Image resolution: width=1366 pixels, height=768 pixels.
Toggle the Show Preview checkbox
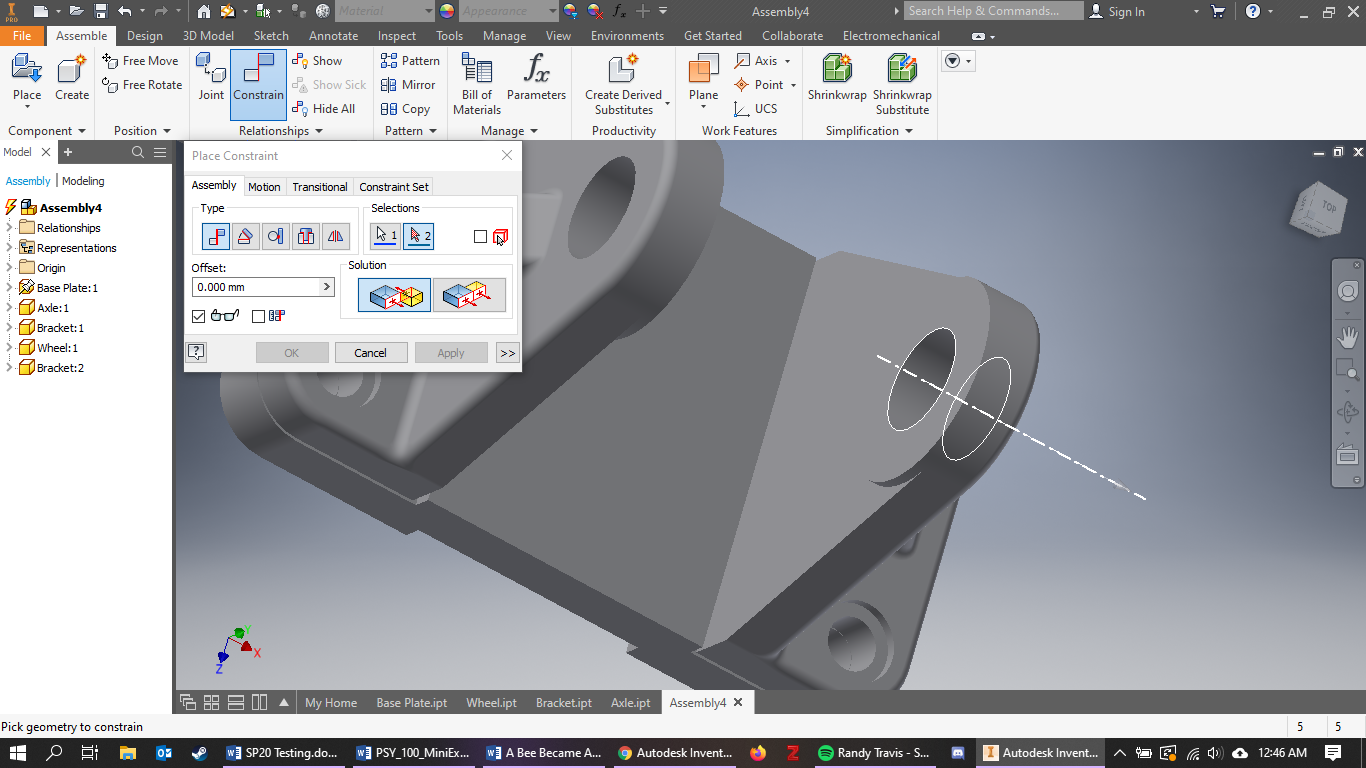198,316
